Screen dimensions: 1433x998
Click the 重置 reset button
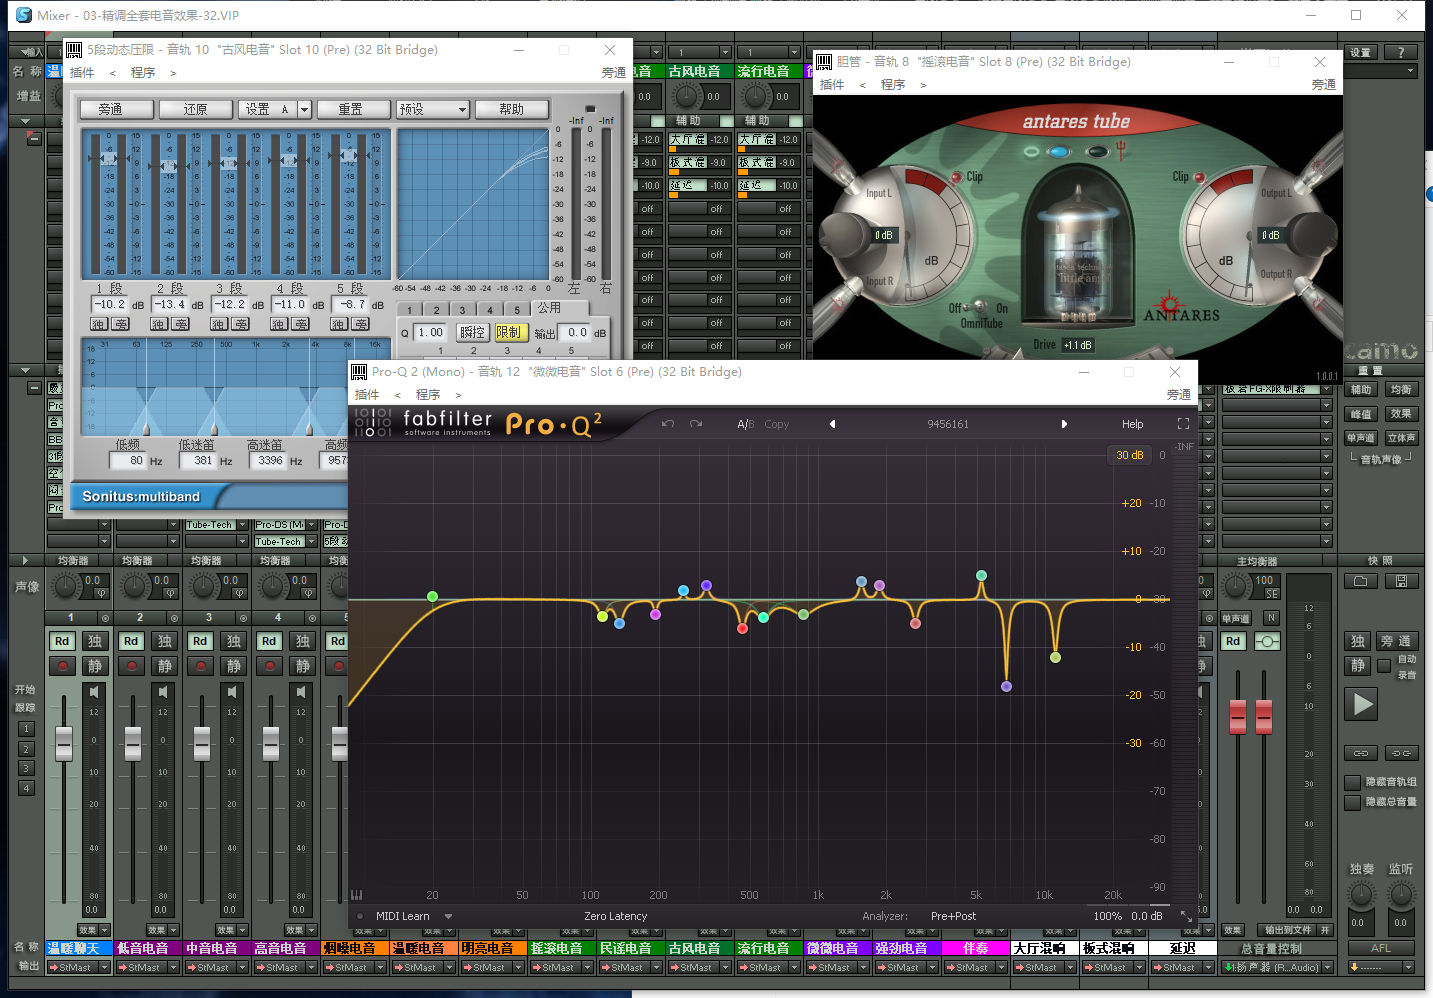(x=351, y=109)
